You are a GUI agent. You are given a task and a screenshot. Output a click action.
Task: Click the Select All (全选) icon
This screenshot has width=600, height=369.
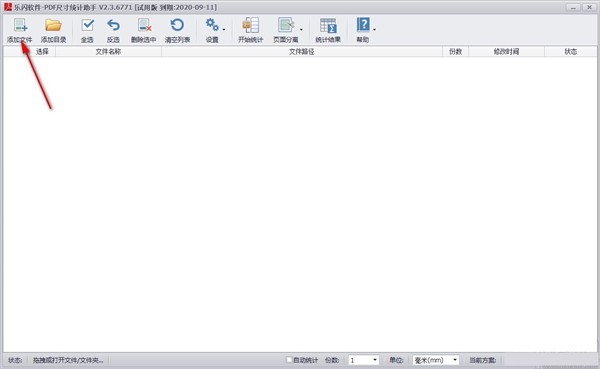(87, 25)
